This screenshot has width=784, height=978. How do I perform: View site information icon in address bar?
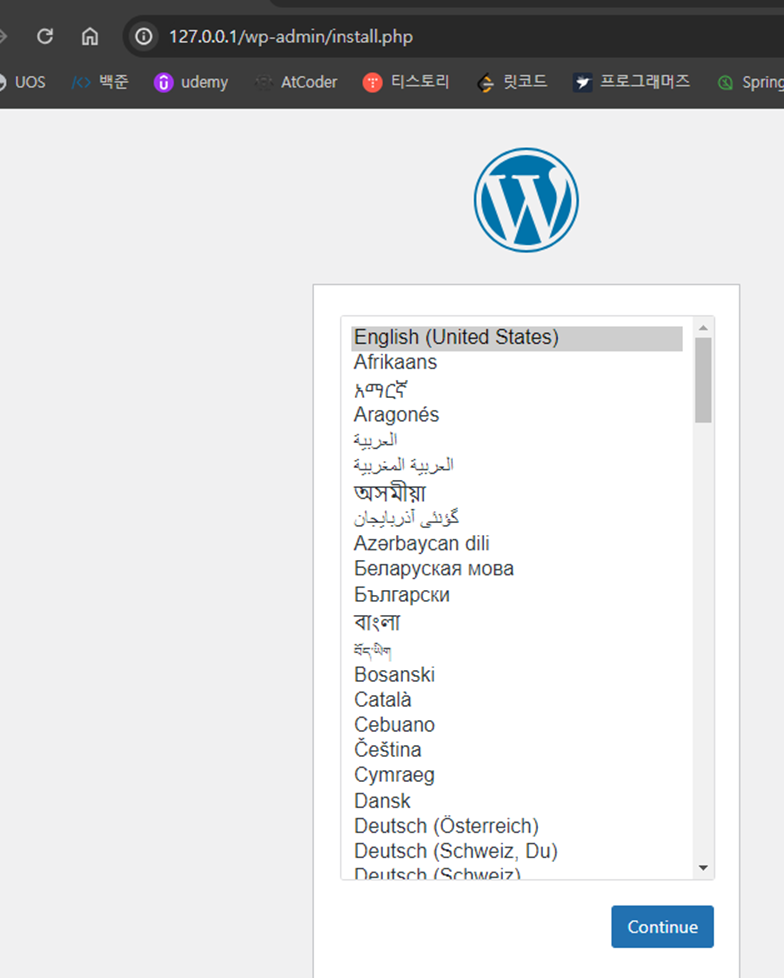coord(143,36)
